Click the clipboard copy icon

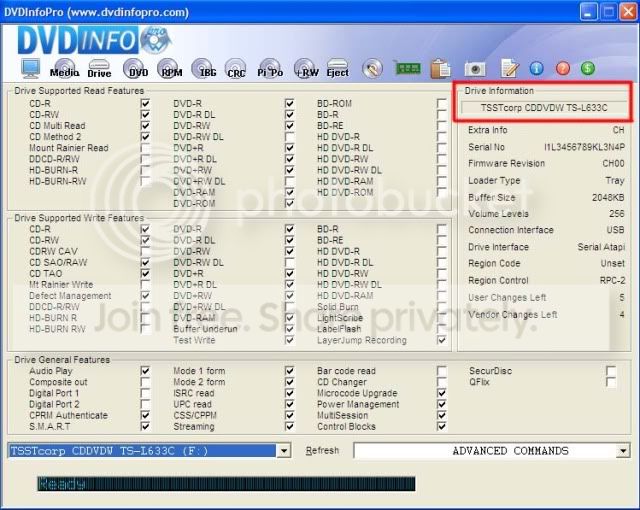tap(440, 69)
